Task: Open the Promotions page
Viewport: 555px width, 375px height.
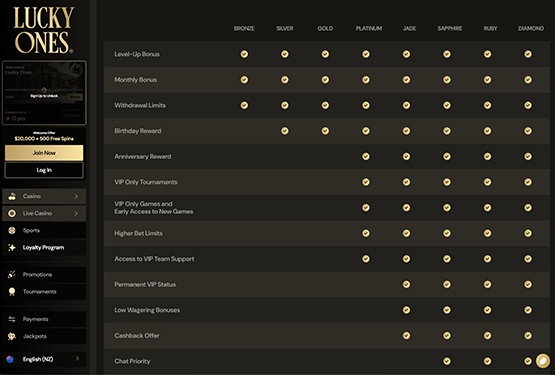Action: (x=44, y=274)
